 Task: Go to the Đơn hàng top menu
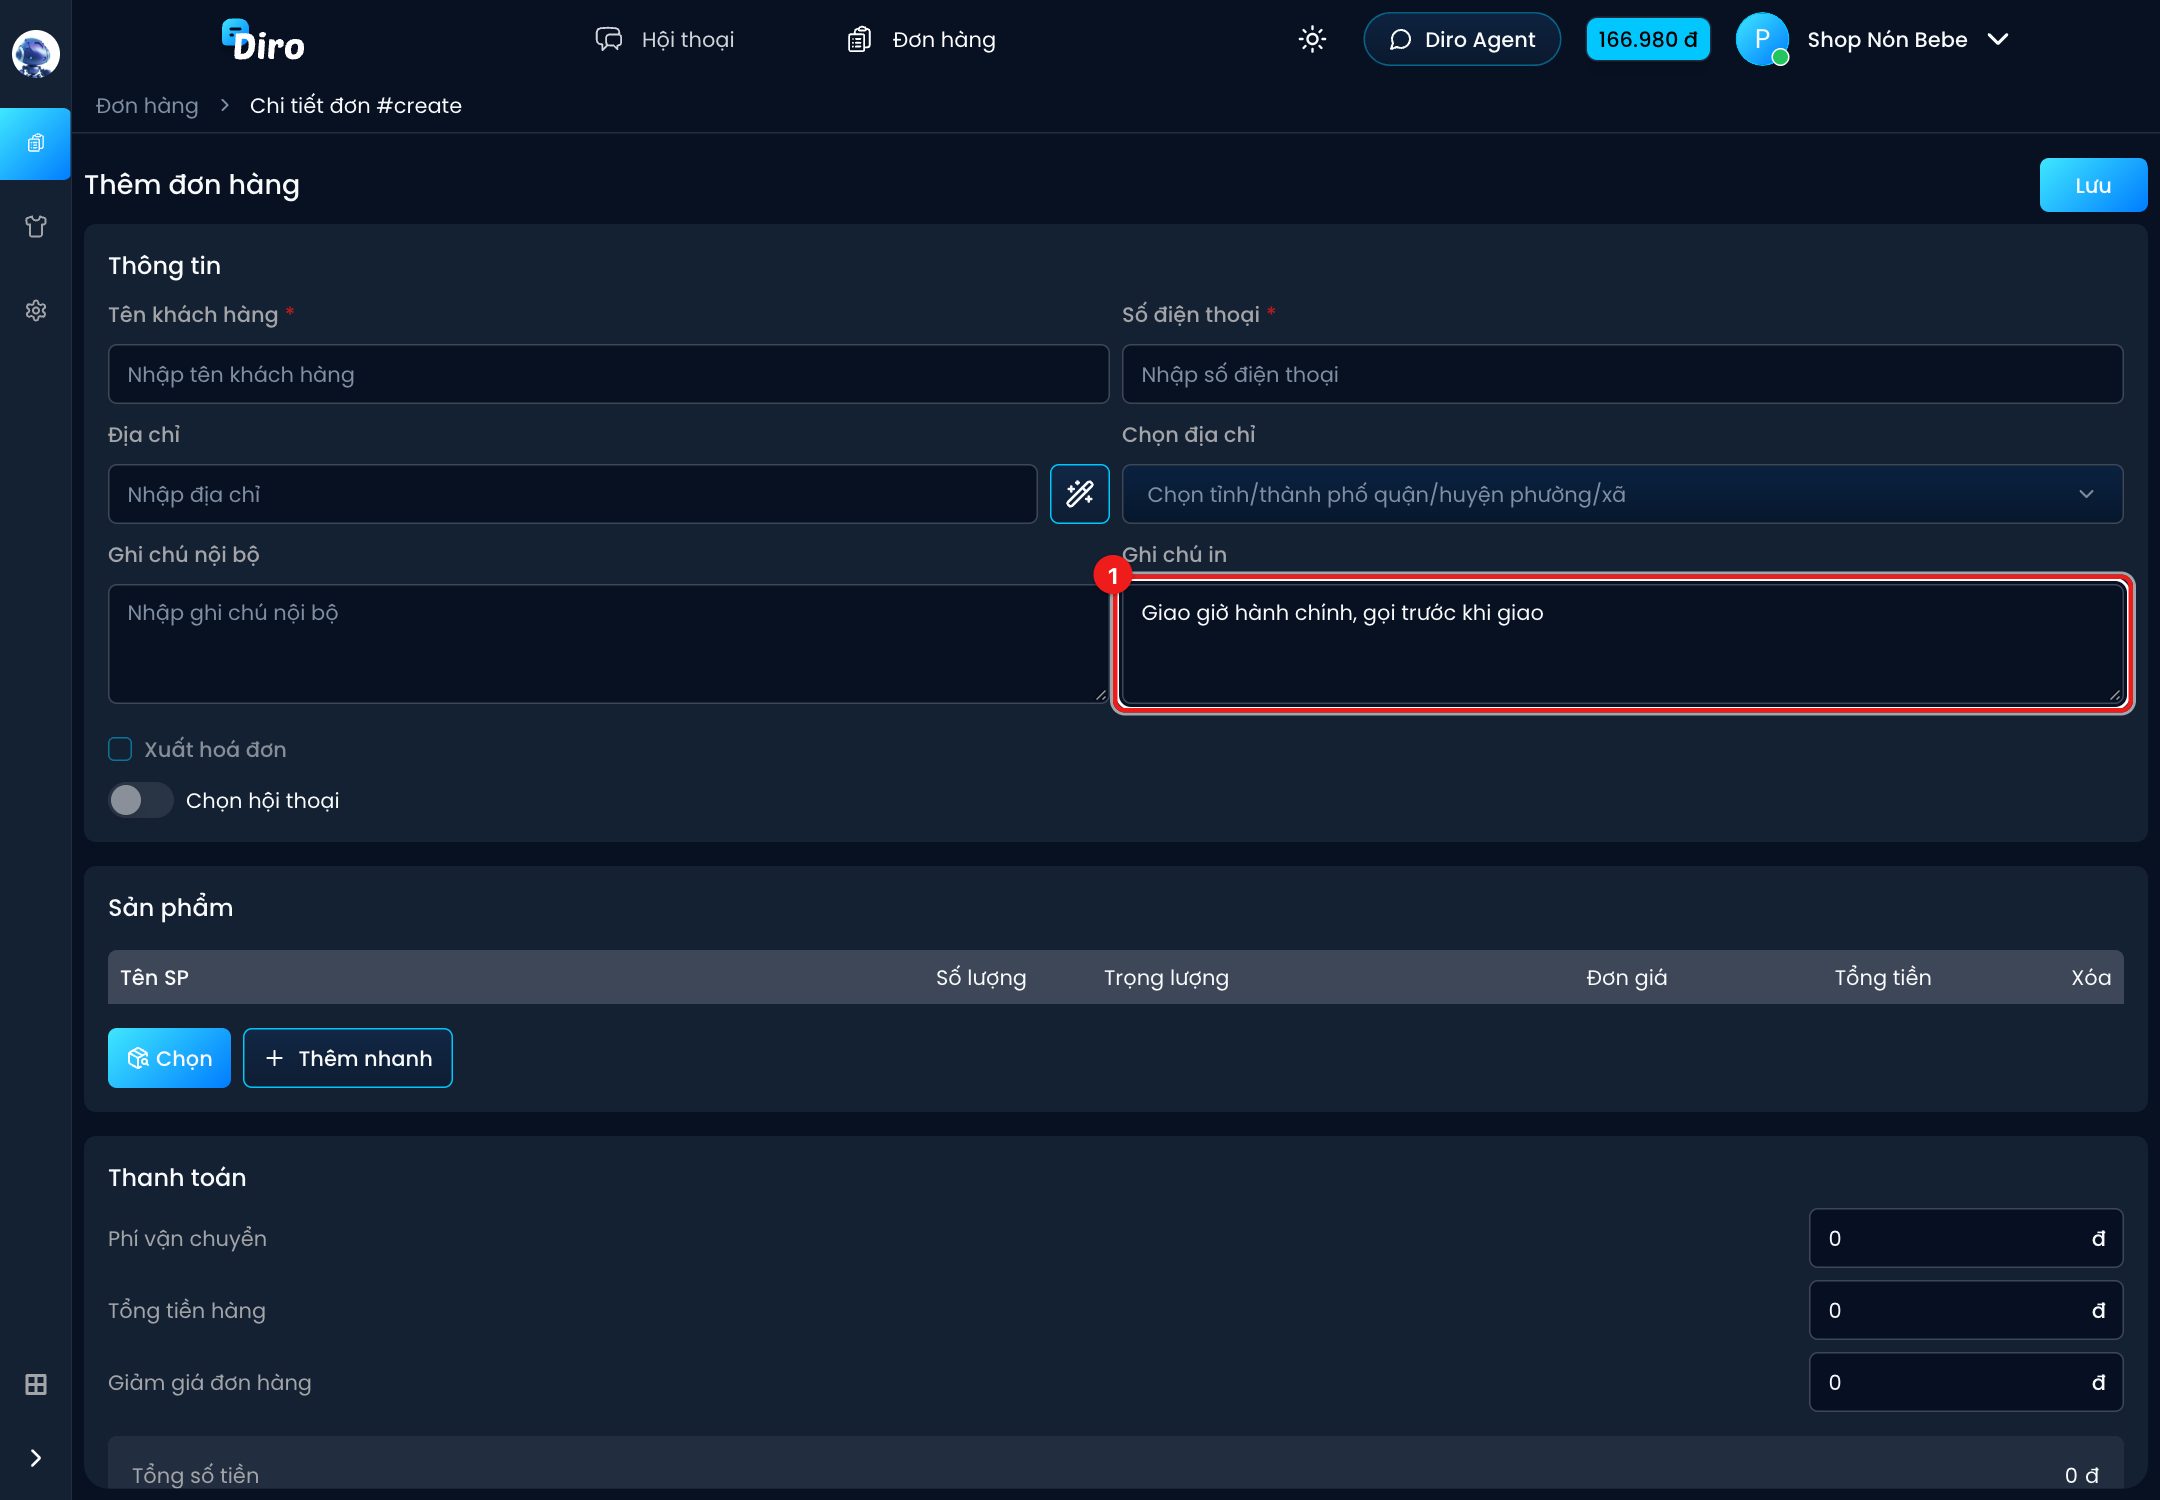[921, 39]
